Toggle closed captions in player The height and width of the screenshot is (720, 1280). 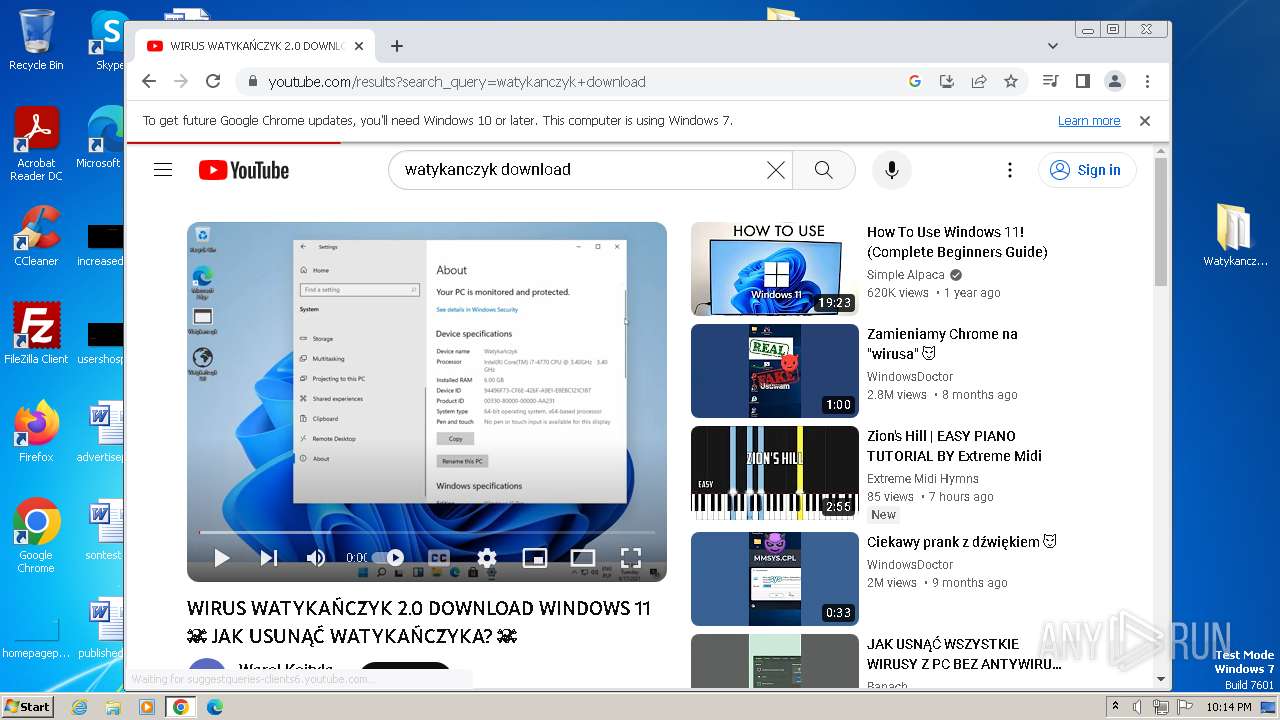click(x=439, y=558)
